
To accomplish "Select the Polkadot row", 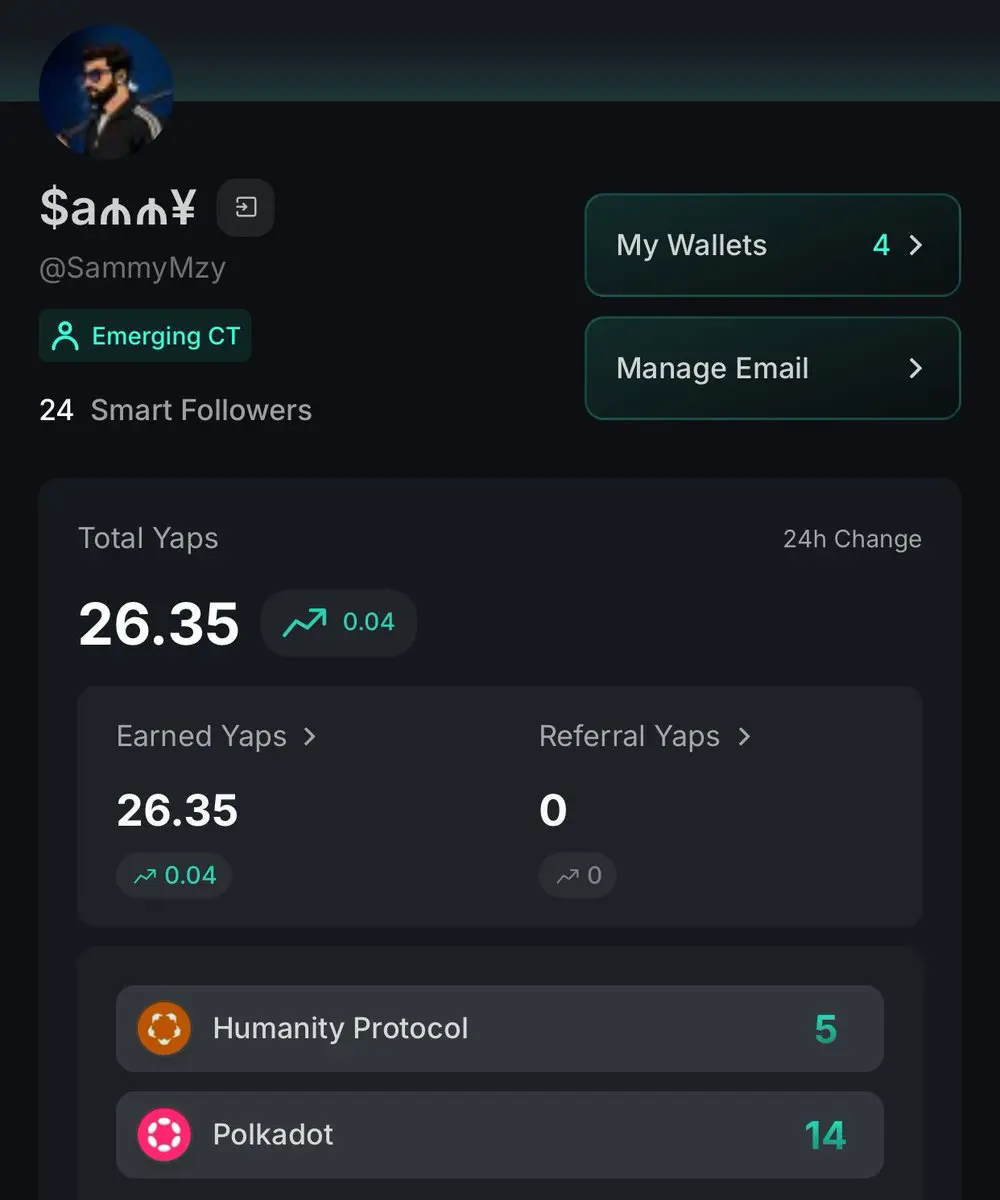I will click(x=500, y=1134).
